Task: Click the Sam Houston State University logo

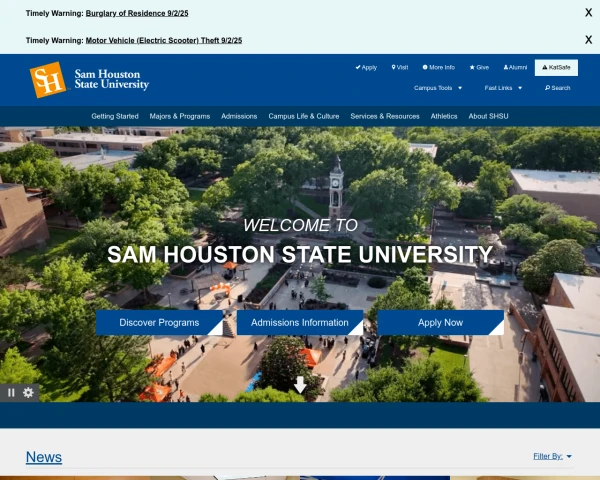Action: [x=89, y=80]
